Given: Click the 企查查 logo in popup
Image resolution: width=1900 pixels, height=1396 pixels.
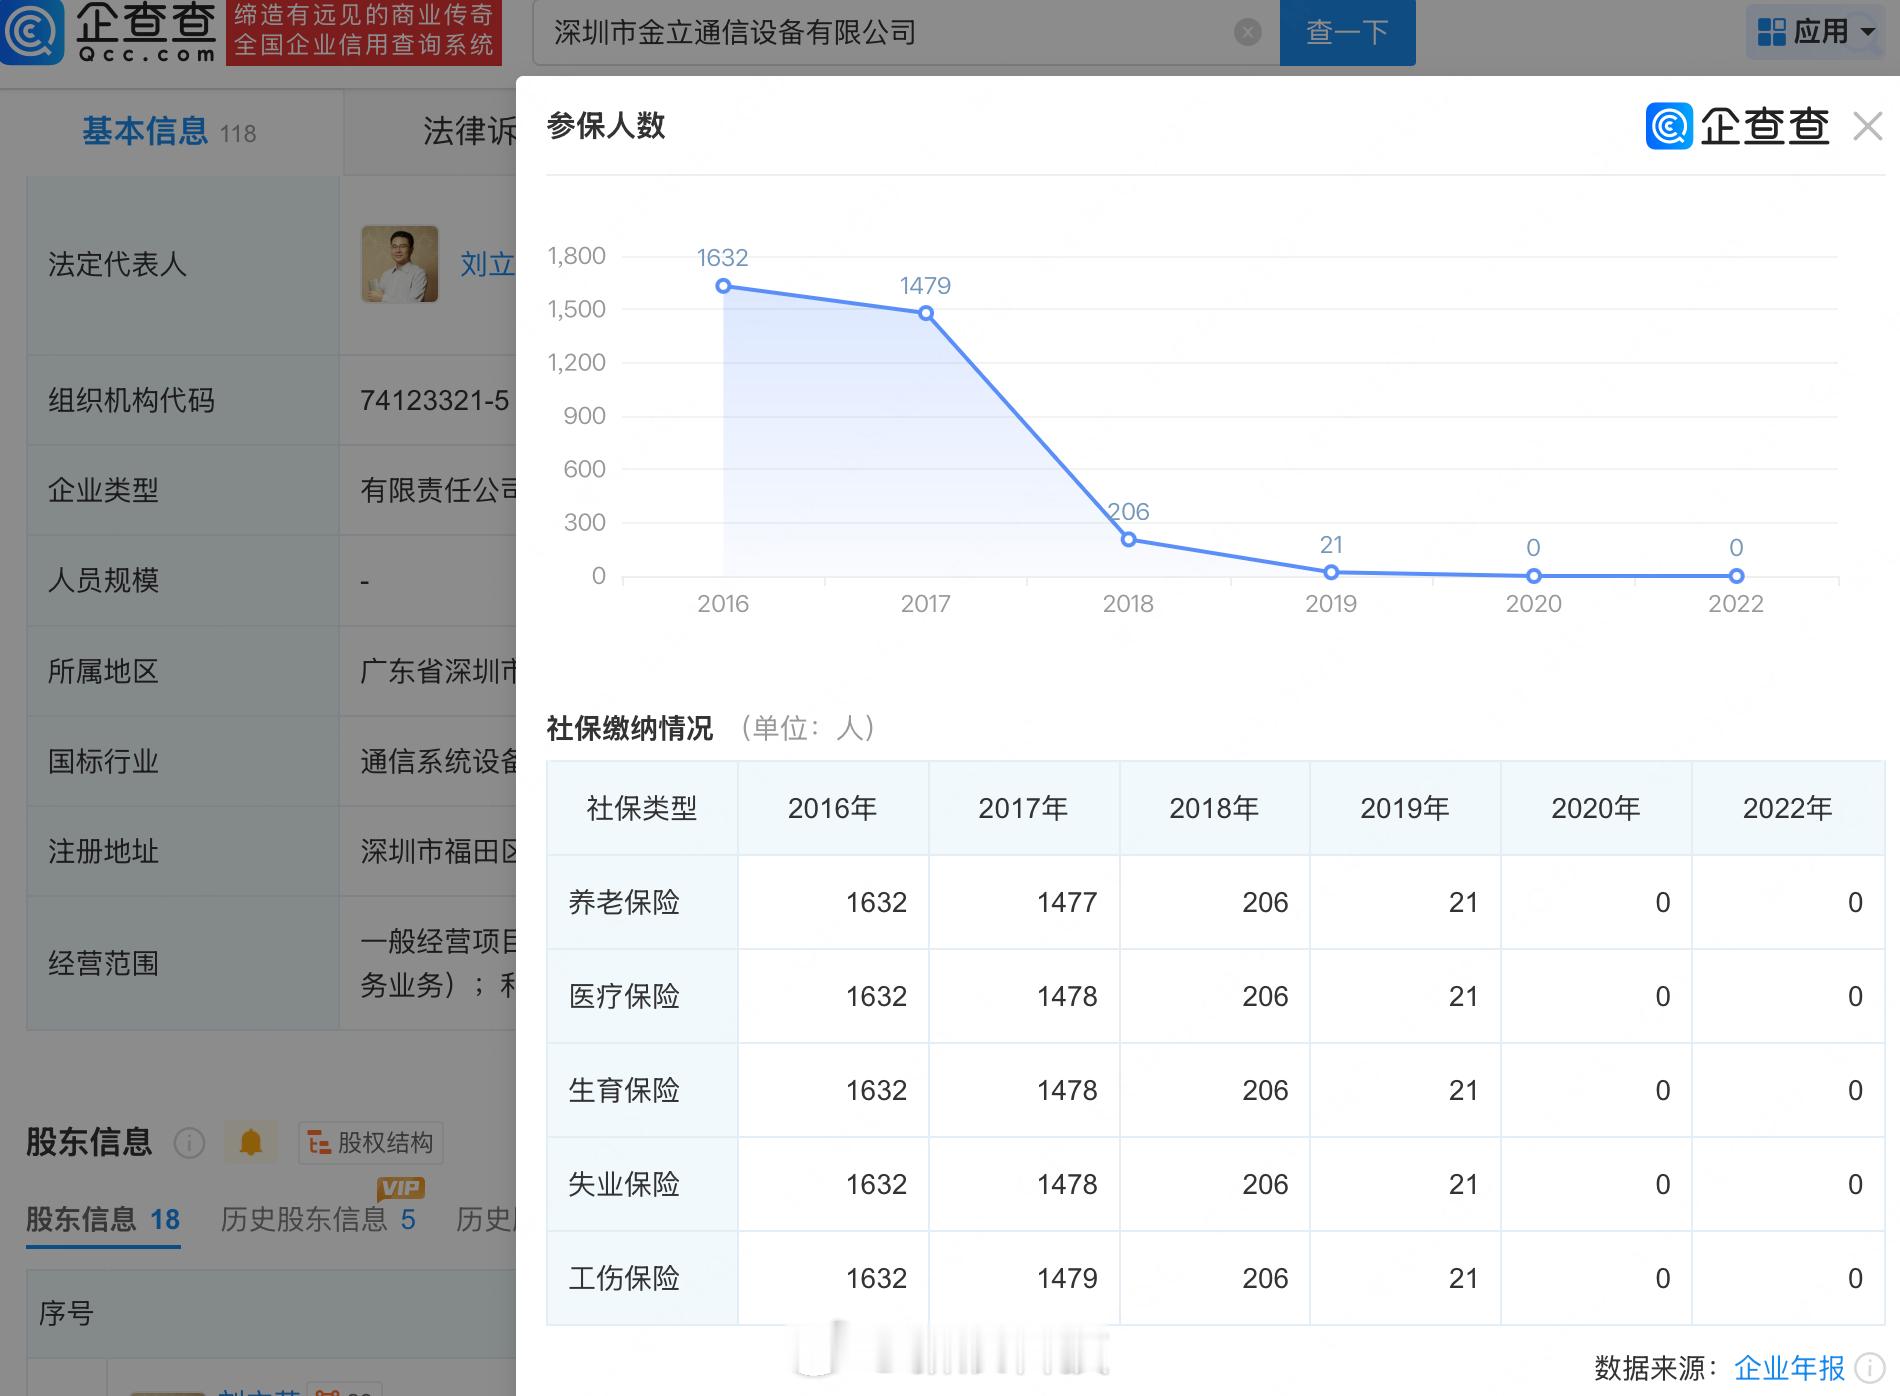Looking at the screenshot, I should [1738, 127].
